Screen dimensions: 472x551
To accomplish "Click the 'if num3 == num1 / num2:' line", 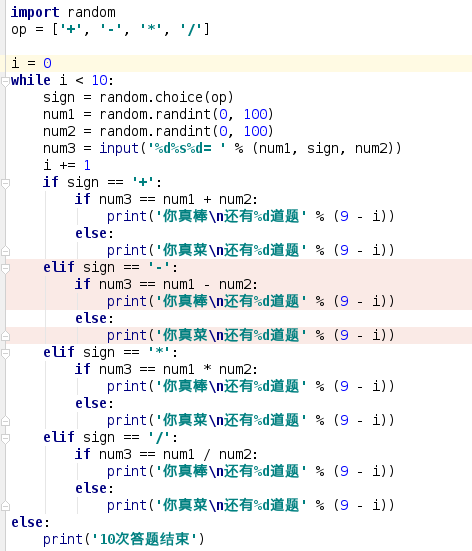I will point(166,454).
